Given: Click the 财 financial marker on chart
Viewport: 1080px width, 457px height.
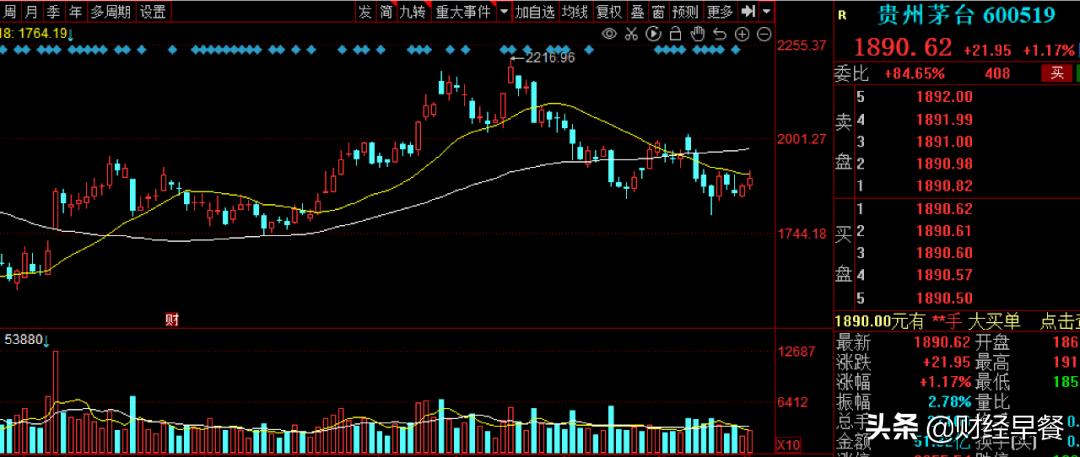Looking at the screenshot, I should coord(173,319).
